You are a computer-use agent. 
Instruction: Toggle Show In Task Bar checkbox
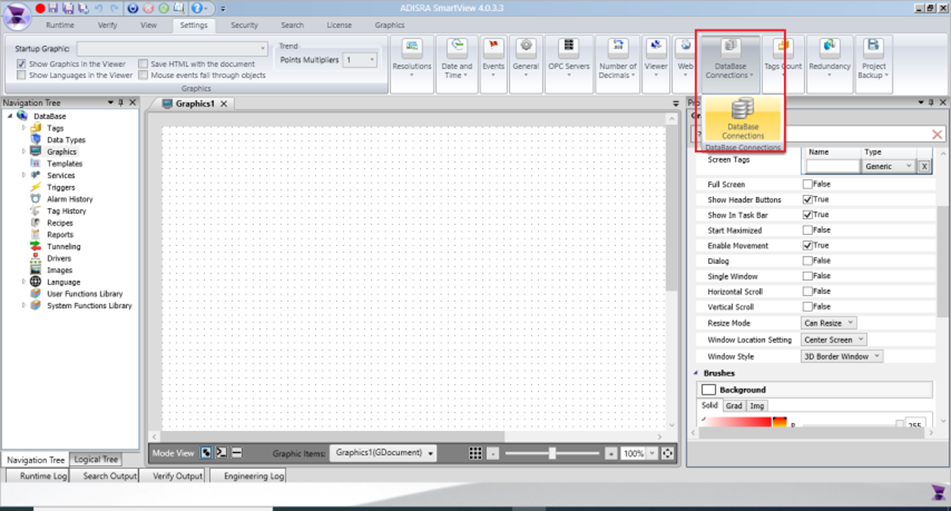point(807,215)
